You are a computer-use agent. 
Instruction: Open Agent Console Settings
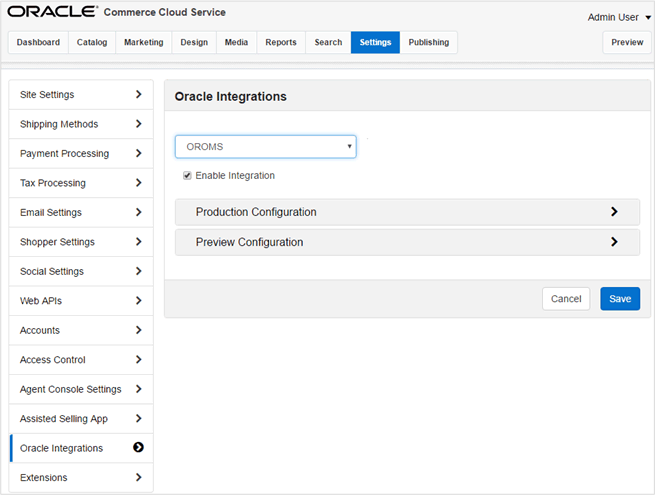pos(81,389)
